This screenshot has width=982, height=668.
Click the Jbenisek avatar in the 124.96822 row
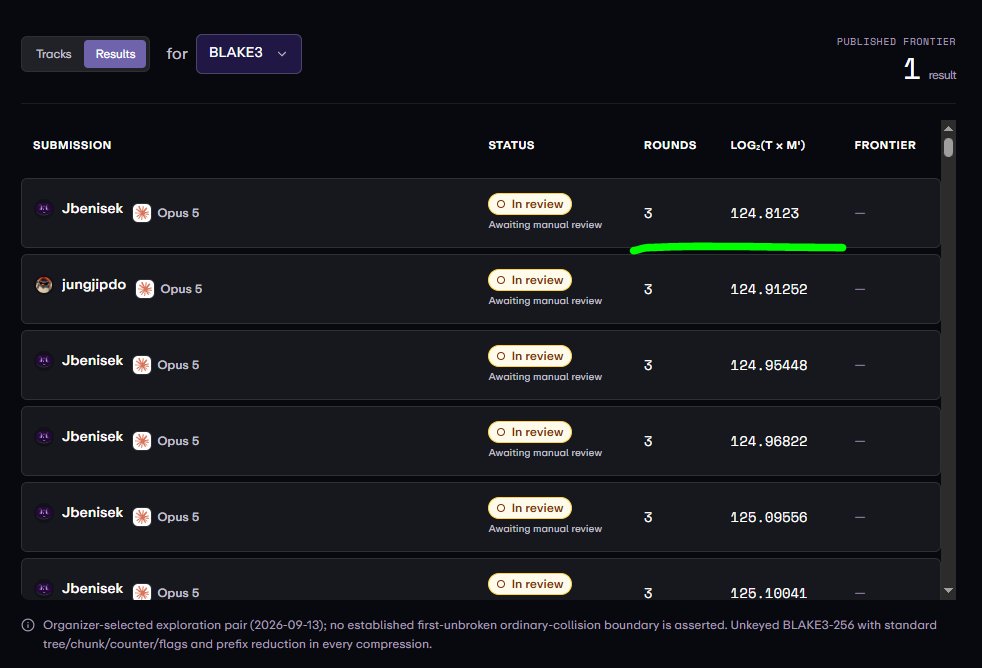(x=44, y=436)
